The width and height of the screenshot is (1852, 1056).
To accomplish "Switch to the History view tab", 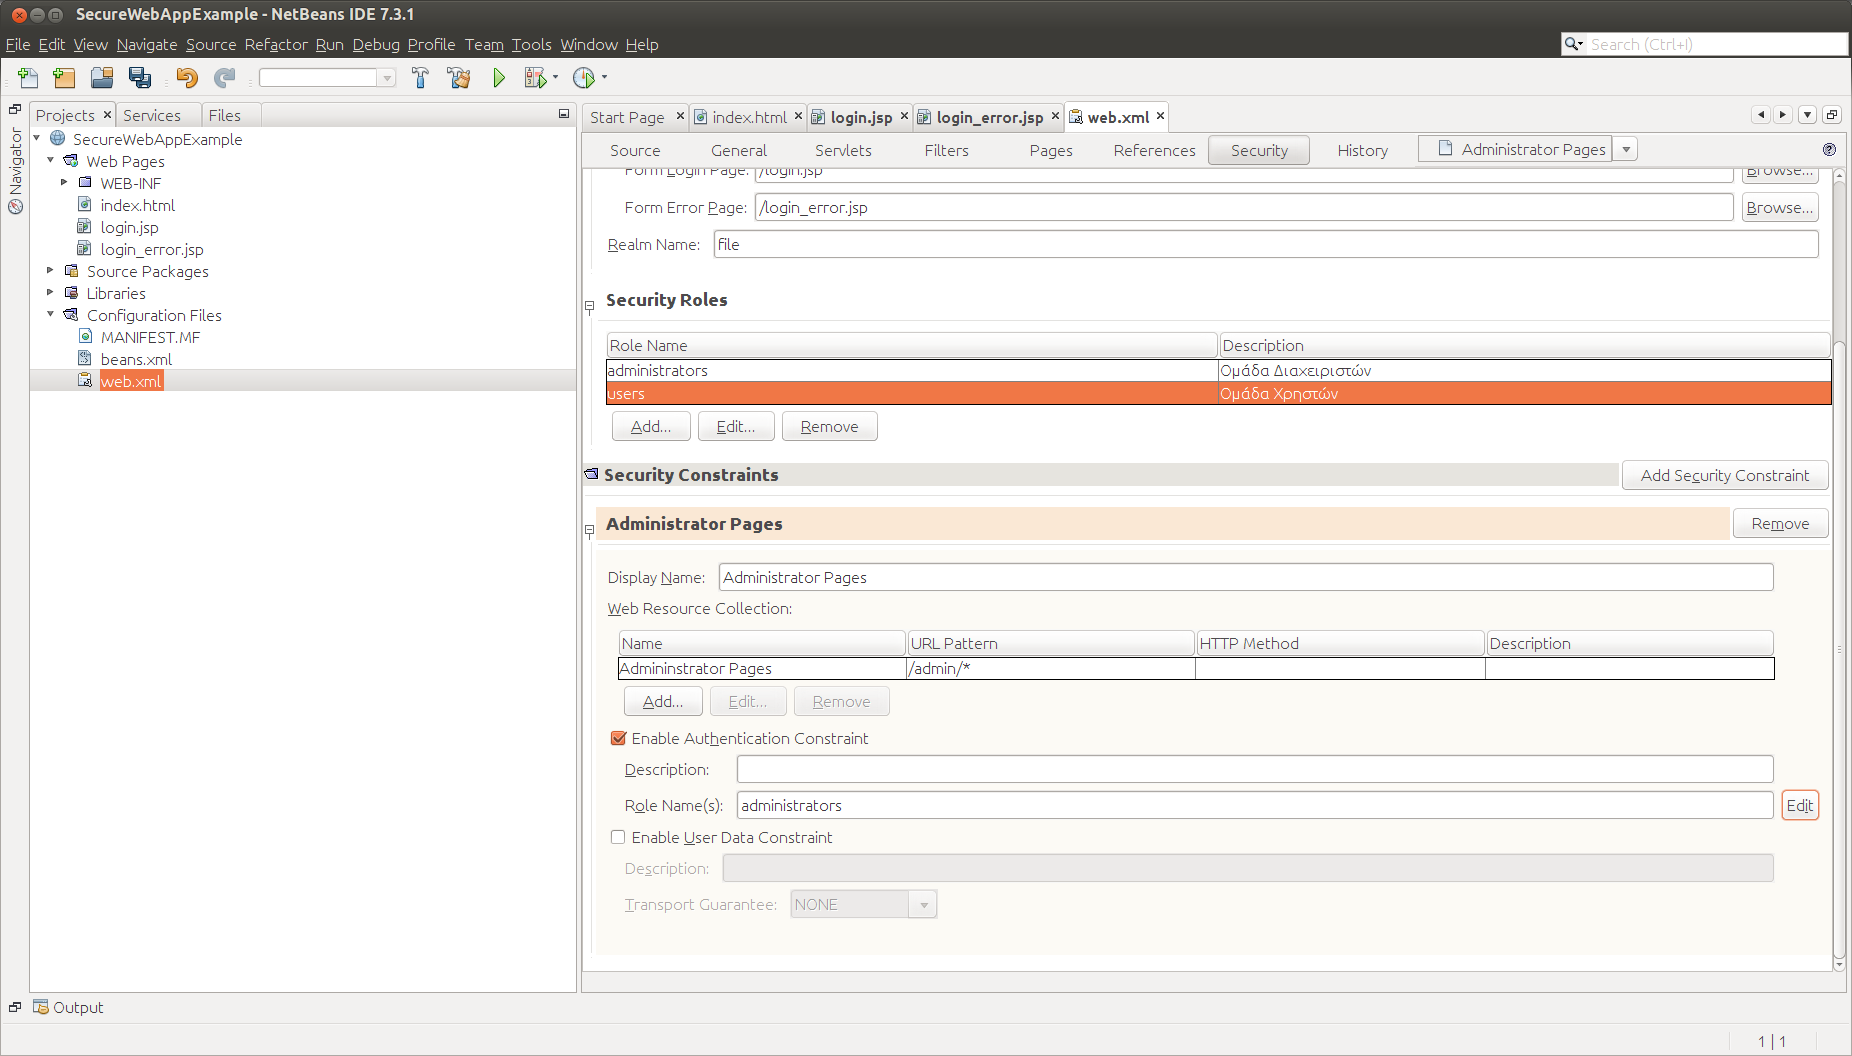I will click(1363, 150).
